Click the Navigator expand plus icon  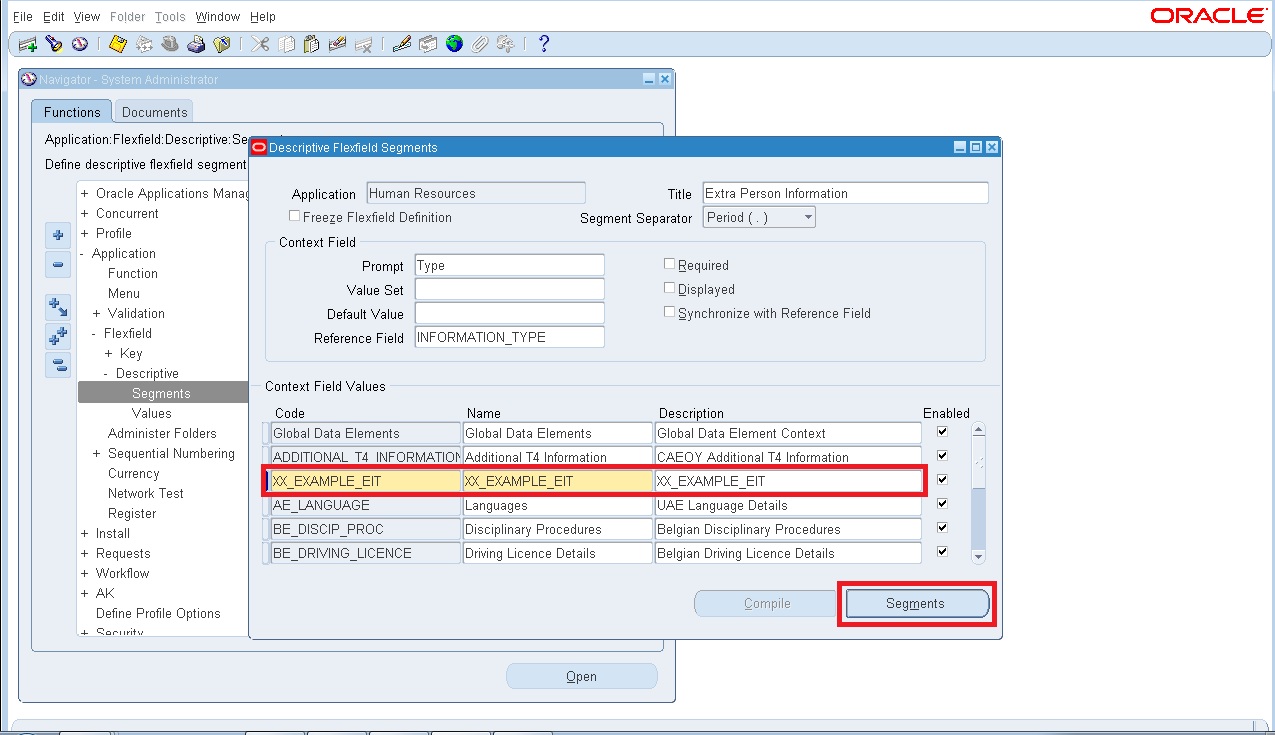pyautogui.click(x=58, y=236)
